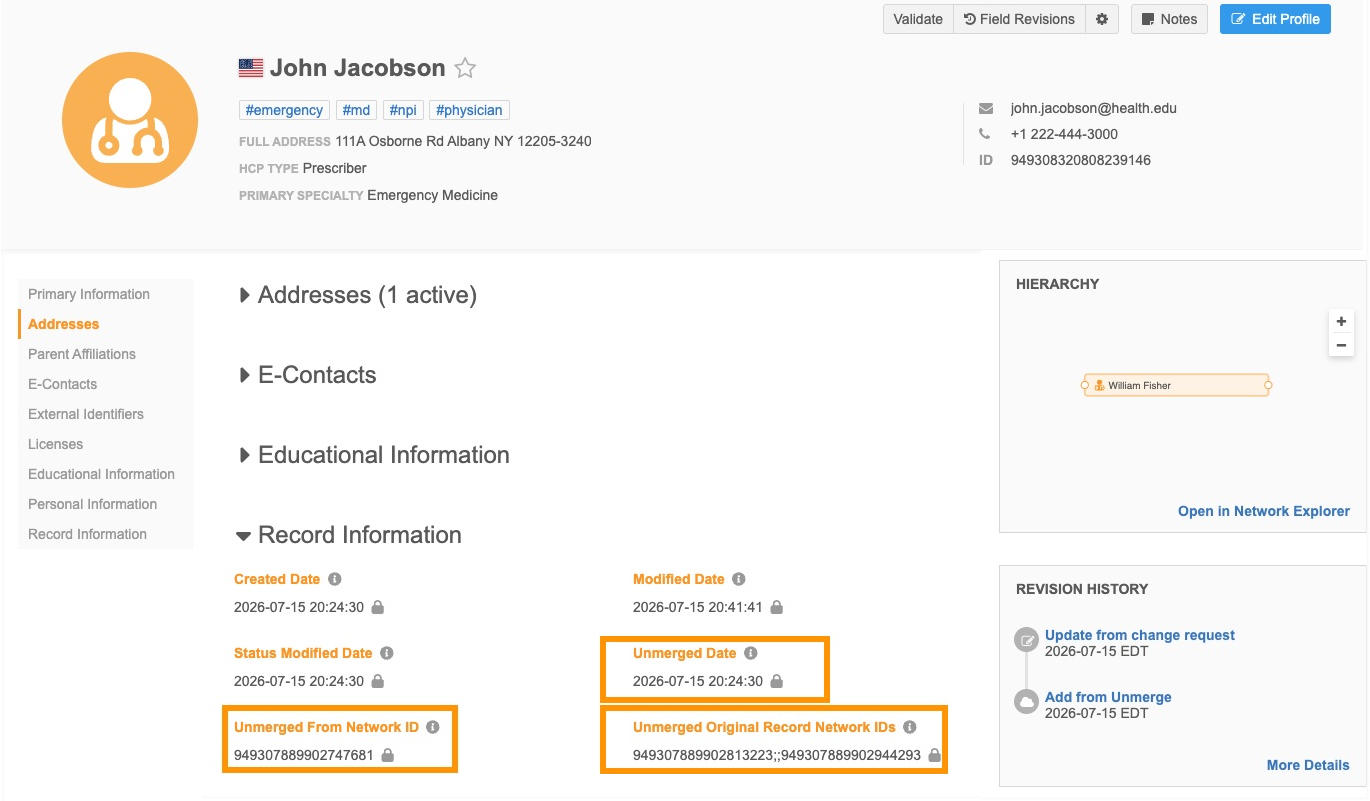Open in Network Explorer link
1370x801 pixels.
coord(1264,511)
